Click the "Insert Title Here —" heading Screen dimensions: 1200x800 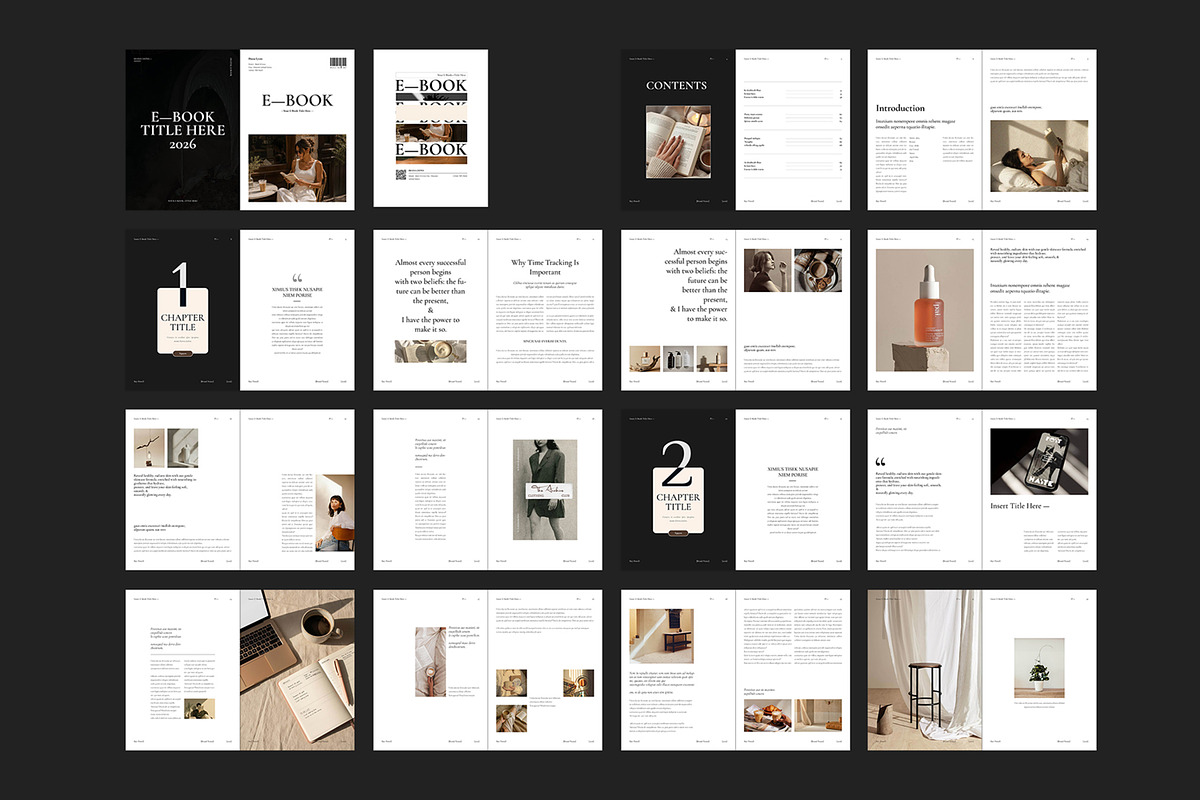pyautogui.click(x=1022, y=506)
